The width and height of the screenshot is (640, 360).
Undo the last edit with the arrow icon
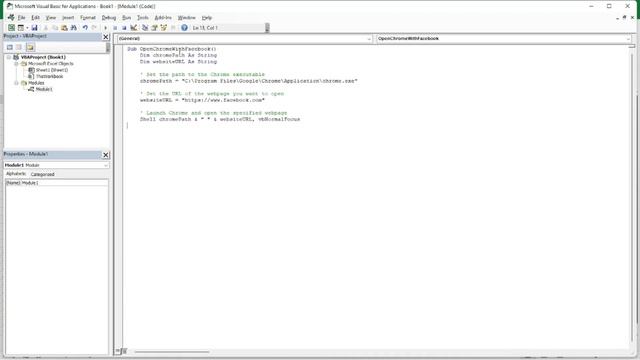pyautogui.click(x=85, y=28)
